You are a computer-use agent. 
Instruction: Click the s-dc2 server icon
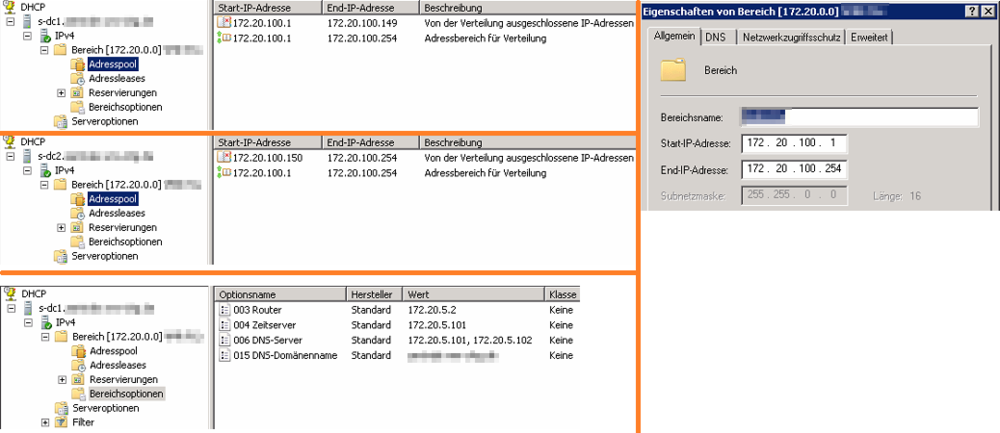(27, 156)
